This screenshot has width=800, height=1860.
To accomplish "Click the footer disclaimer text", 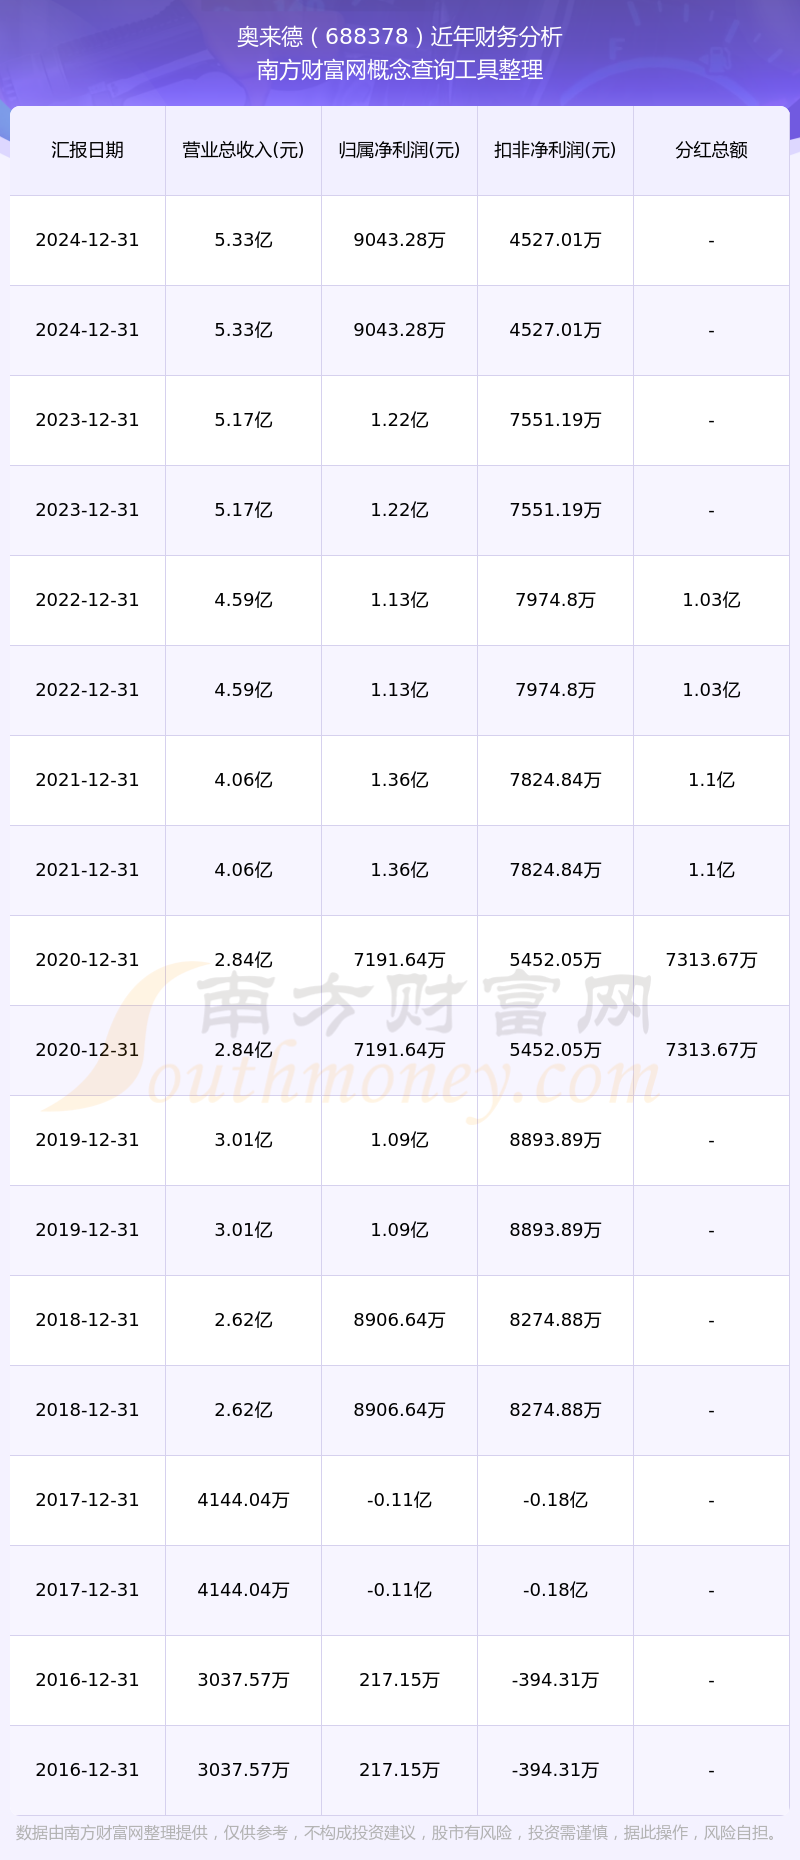I will coord(400,1832).
